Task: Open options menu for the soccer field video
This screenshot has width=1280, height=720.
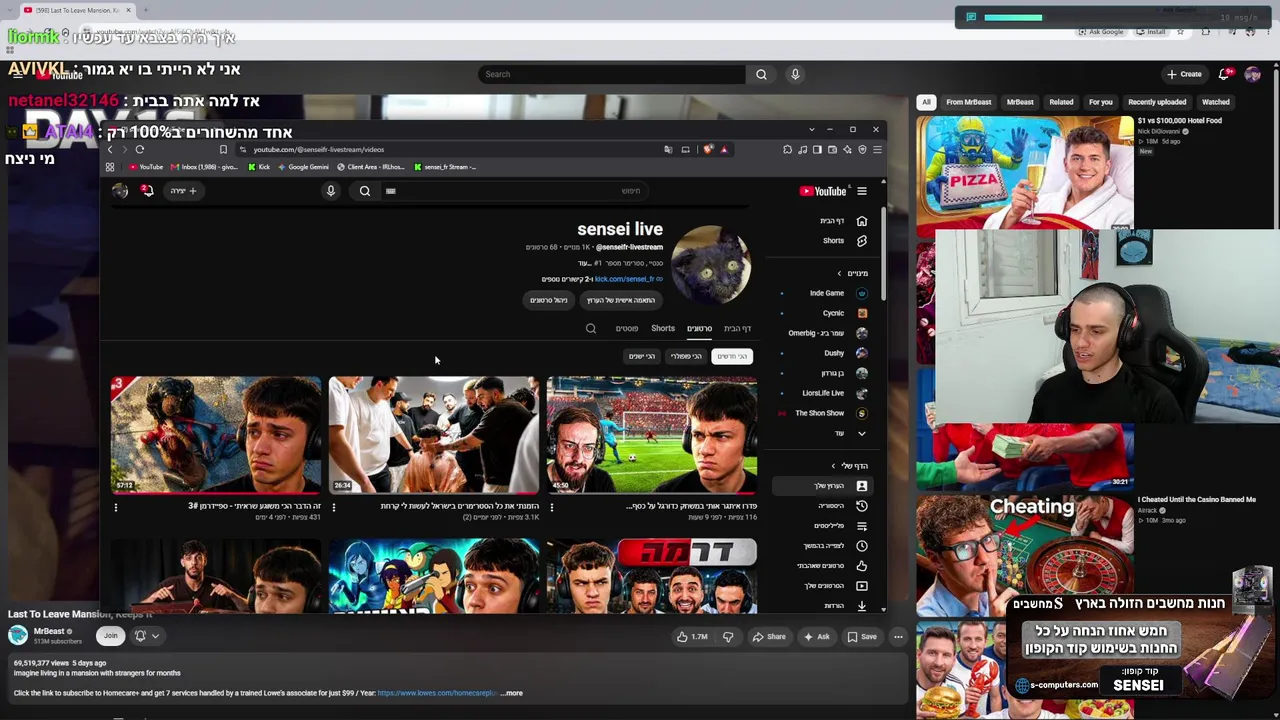Action: tap(551, 507)
